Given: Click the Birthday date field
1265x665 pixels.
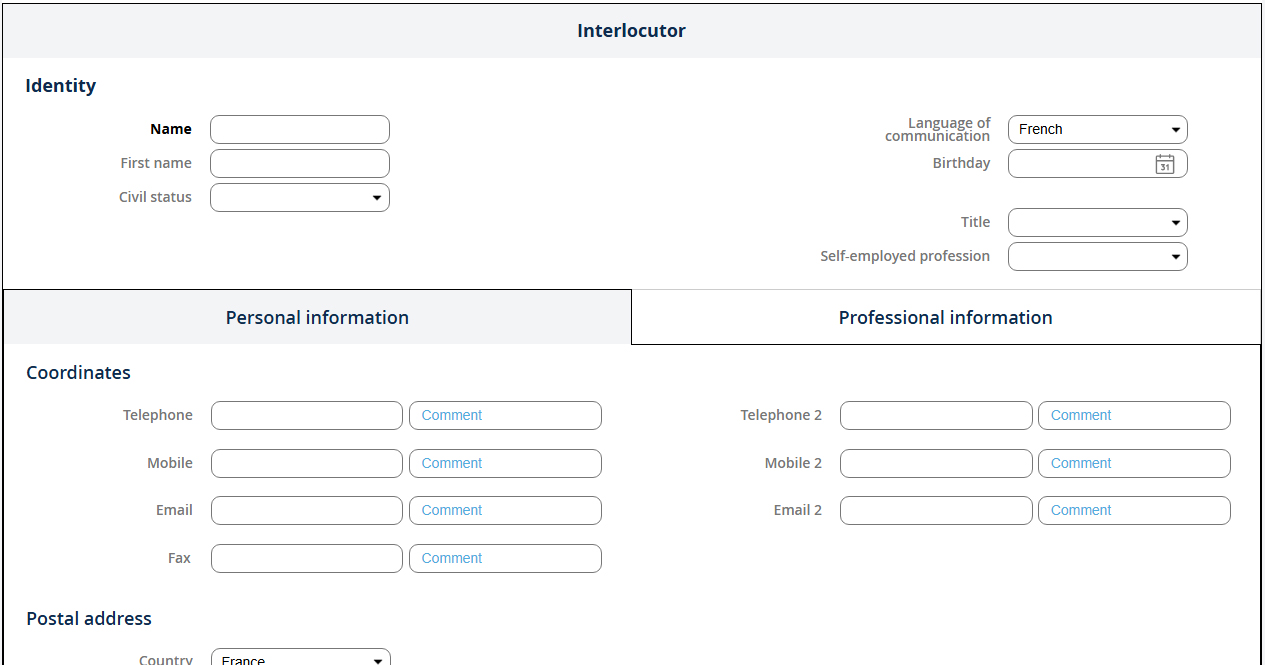Looking at the screenshot, I should point(1080,164).
